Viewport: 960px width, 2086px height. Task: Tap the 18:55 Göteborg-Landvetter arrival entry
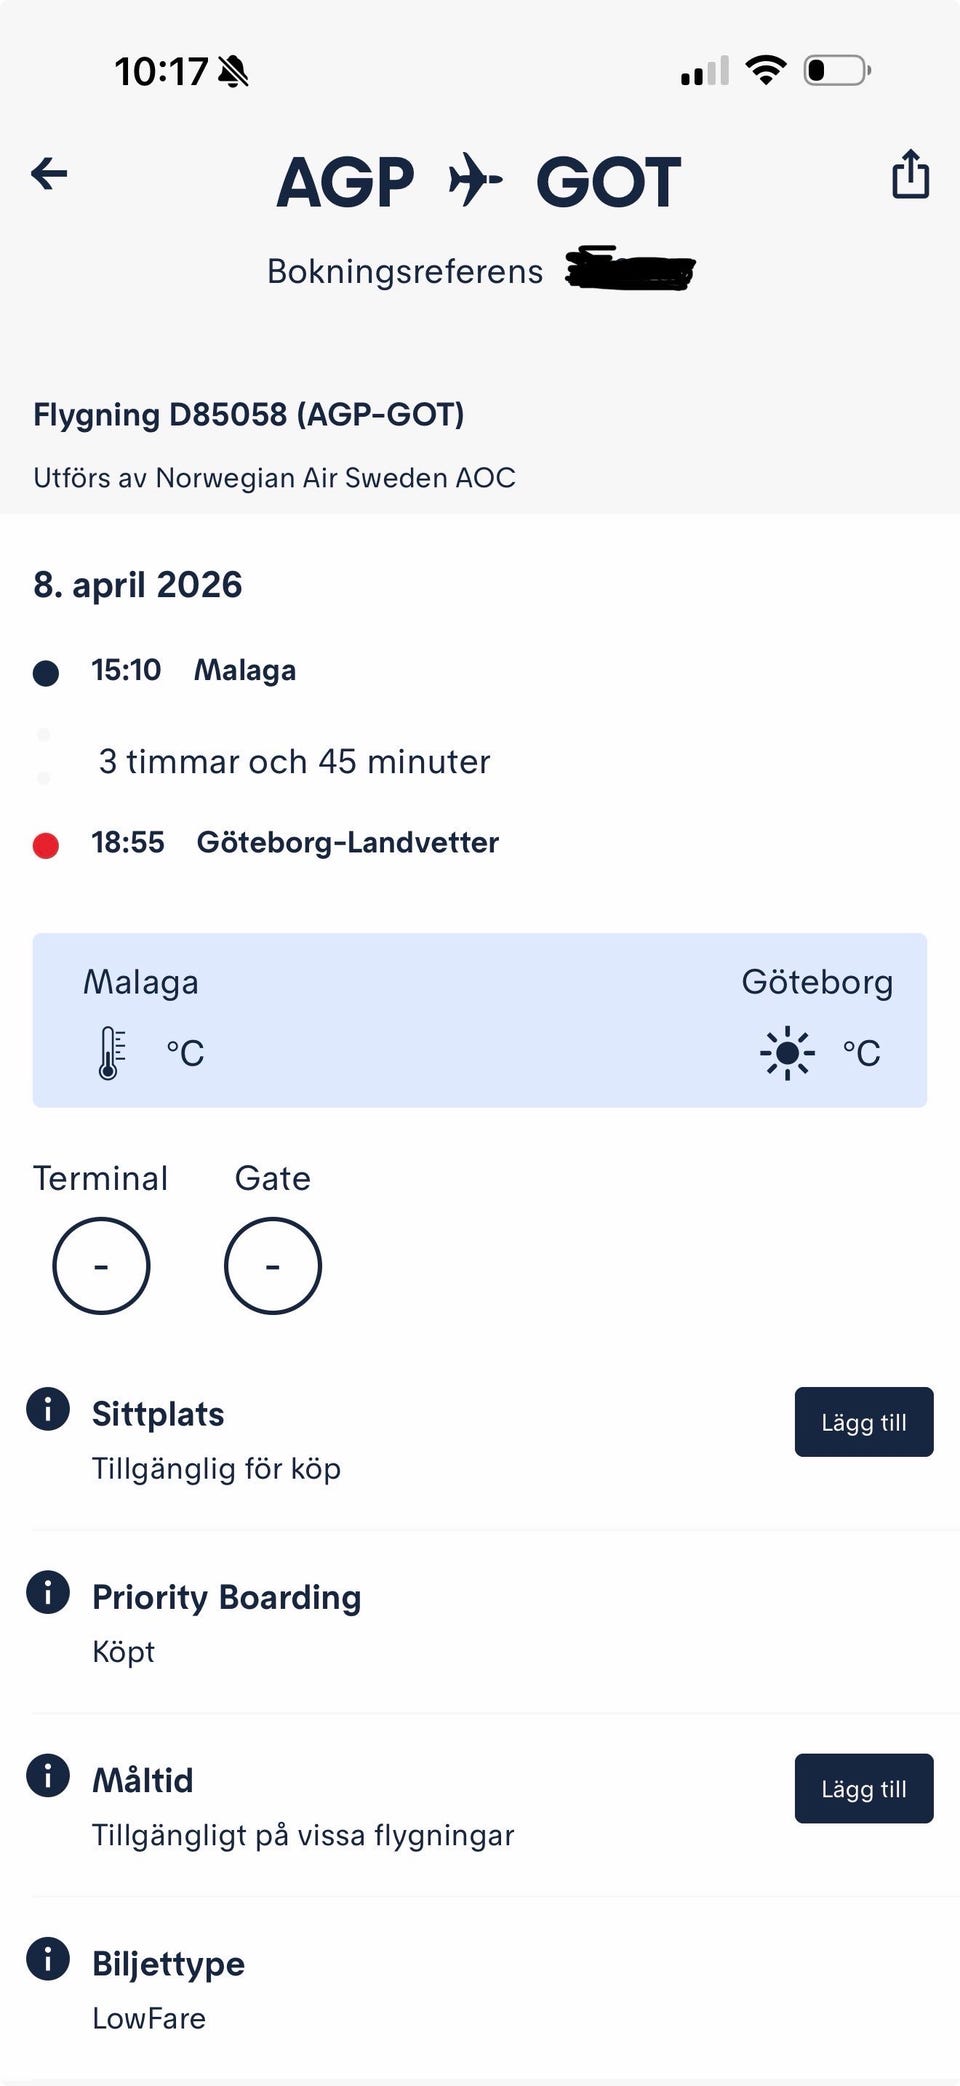coord(294,842)
